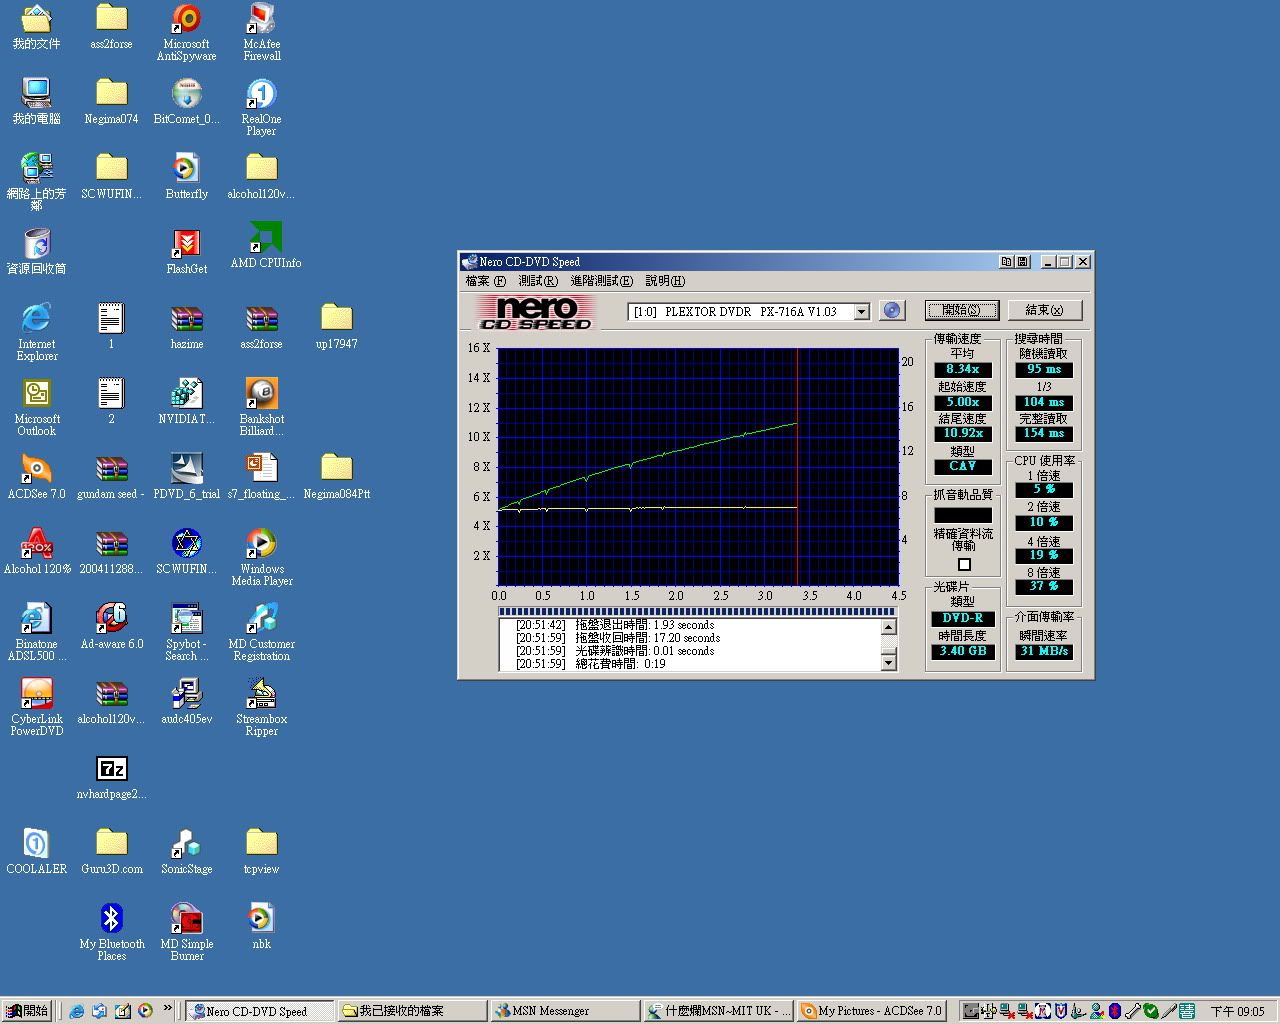Open Alcohol 120% desktop icon
This screenshot has height=1024, width=1280.
(37, 551)
